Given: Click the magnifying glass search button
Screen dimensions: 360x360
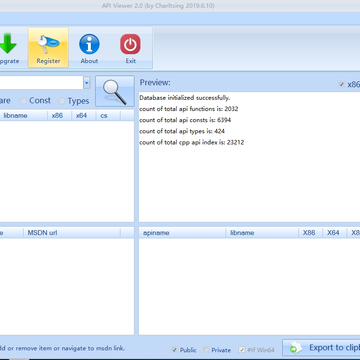Looking at the screenshot, I should (x=115, y=91).
